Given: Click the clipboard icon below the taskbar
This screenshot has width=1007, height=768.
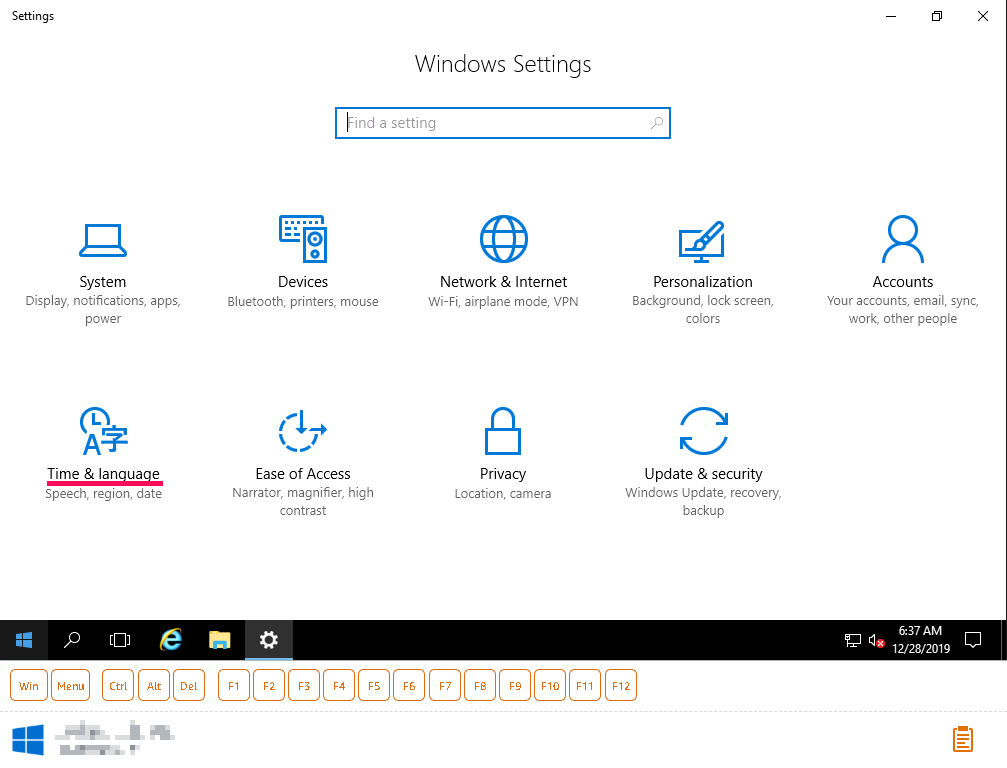Looking at the screenshot, I should (x=963, y=739).
